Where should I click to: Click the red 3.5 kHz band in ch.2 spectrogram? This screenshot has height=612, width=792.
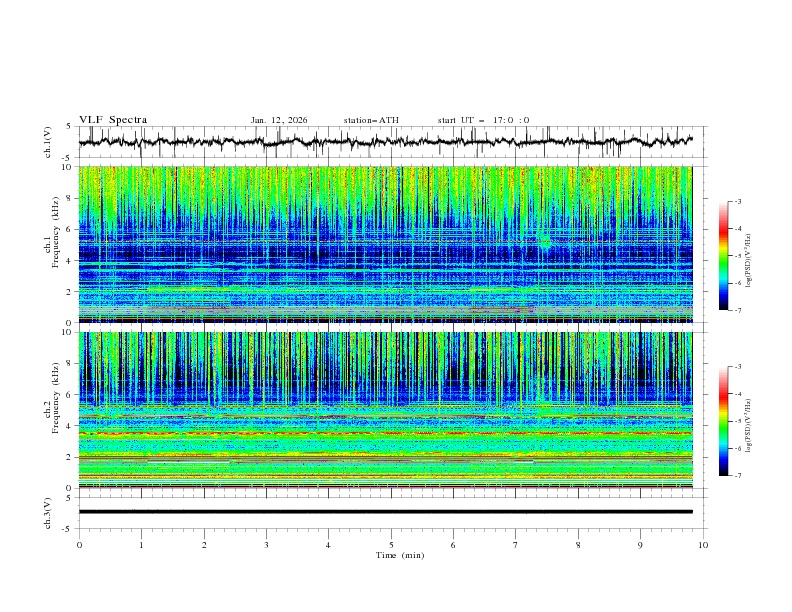pos(386,433)
